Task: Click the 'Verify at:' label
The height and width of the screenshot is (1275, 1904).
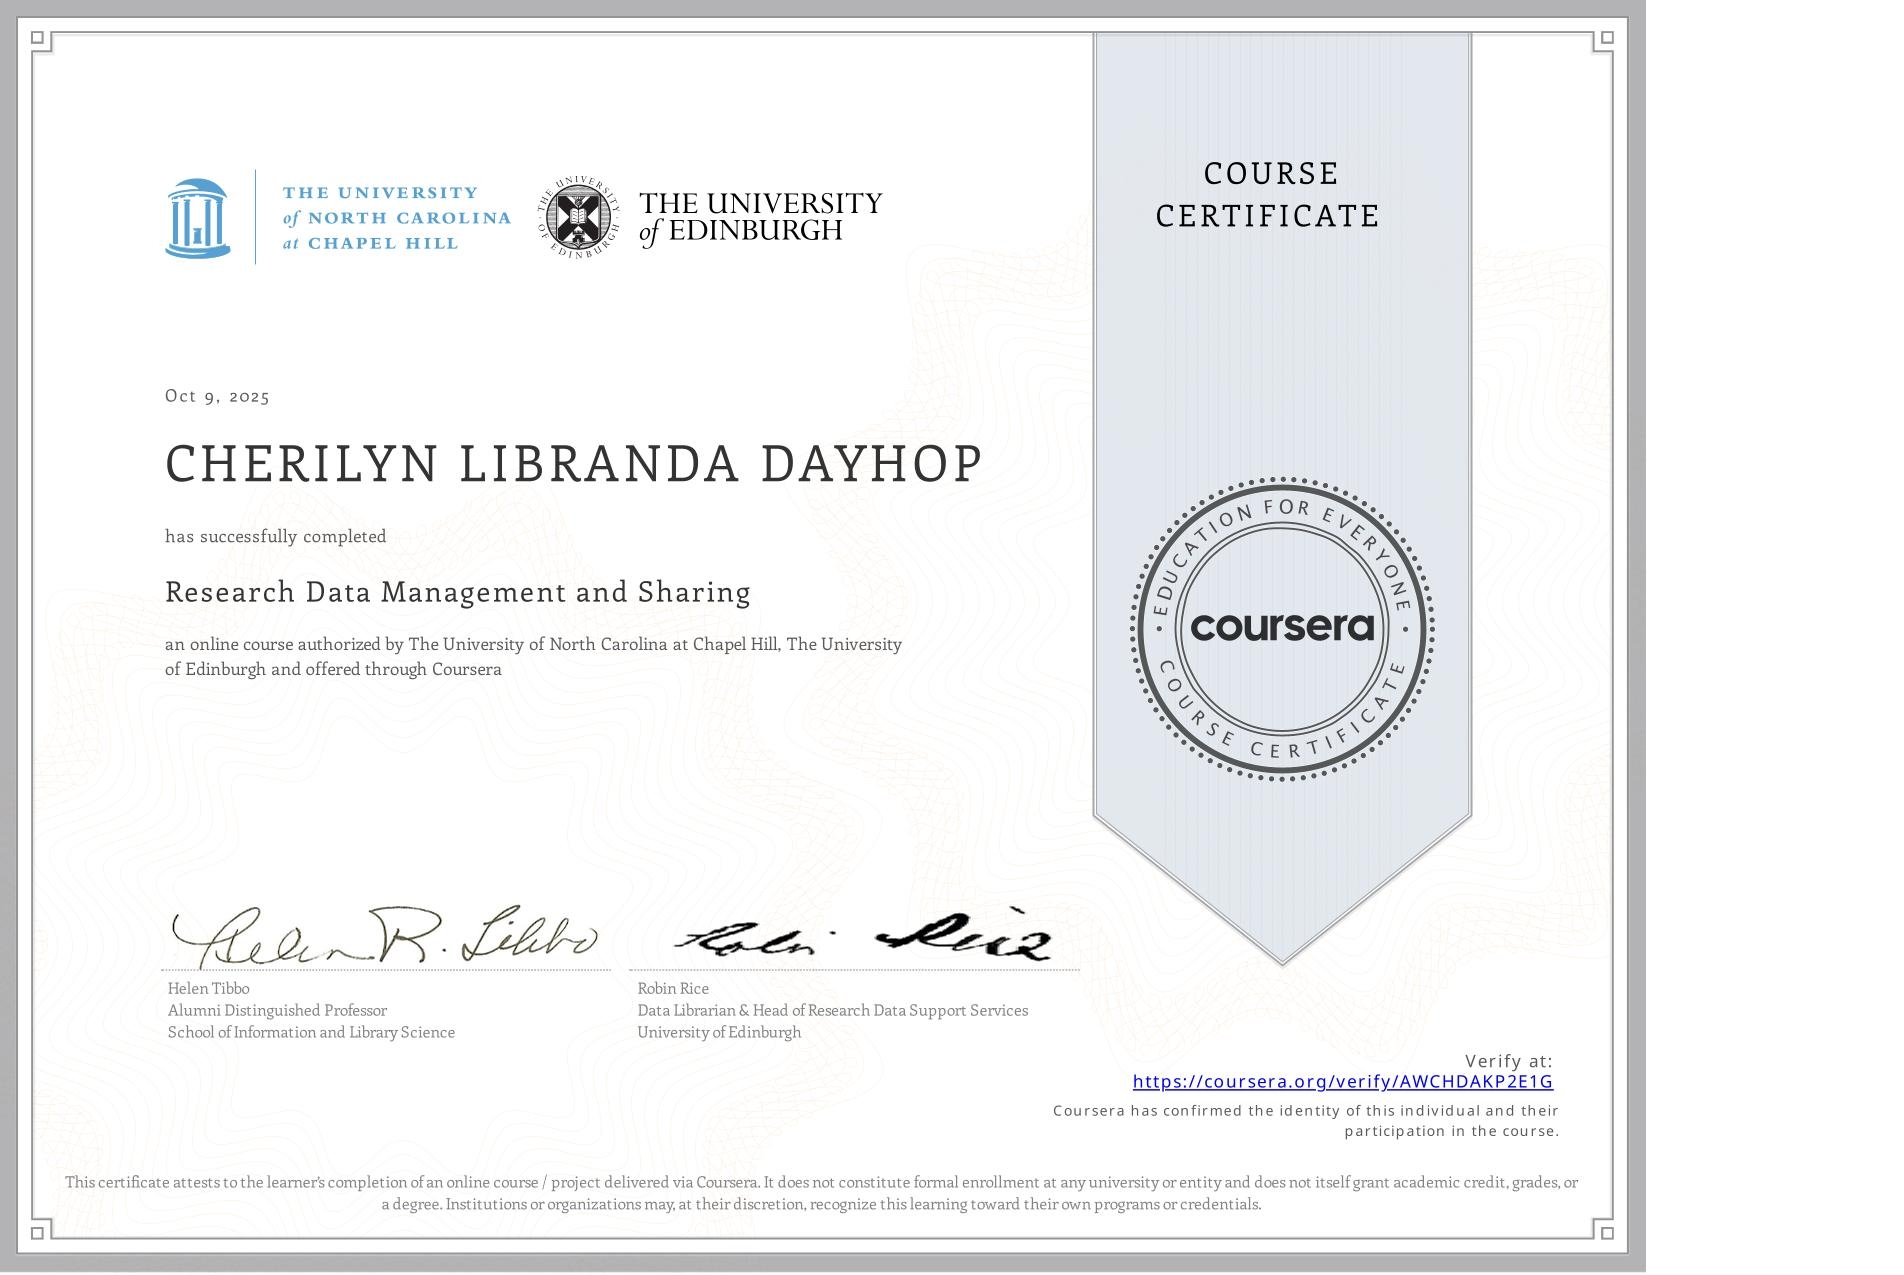Action: (1509, 1061)
